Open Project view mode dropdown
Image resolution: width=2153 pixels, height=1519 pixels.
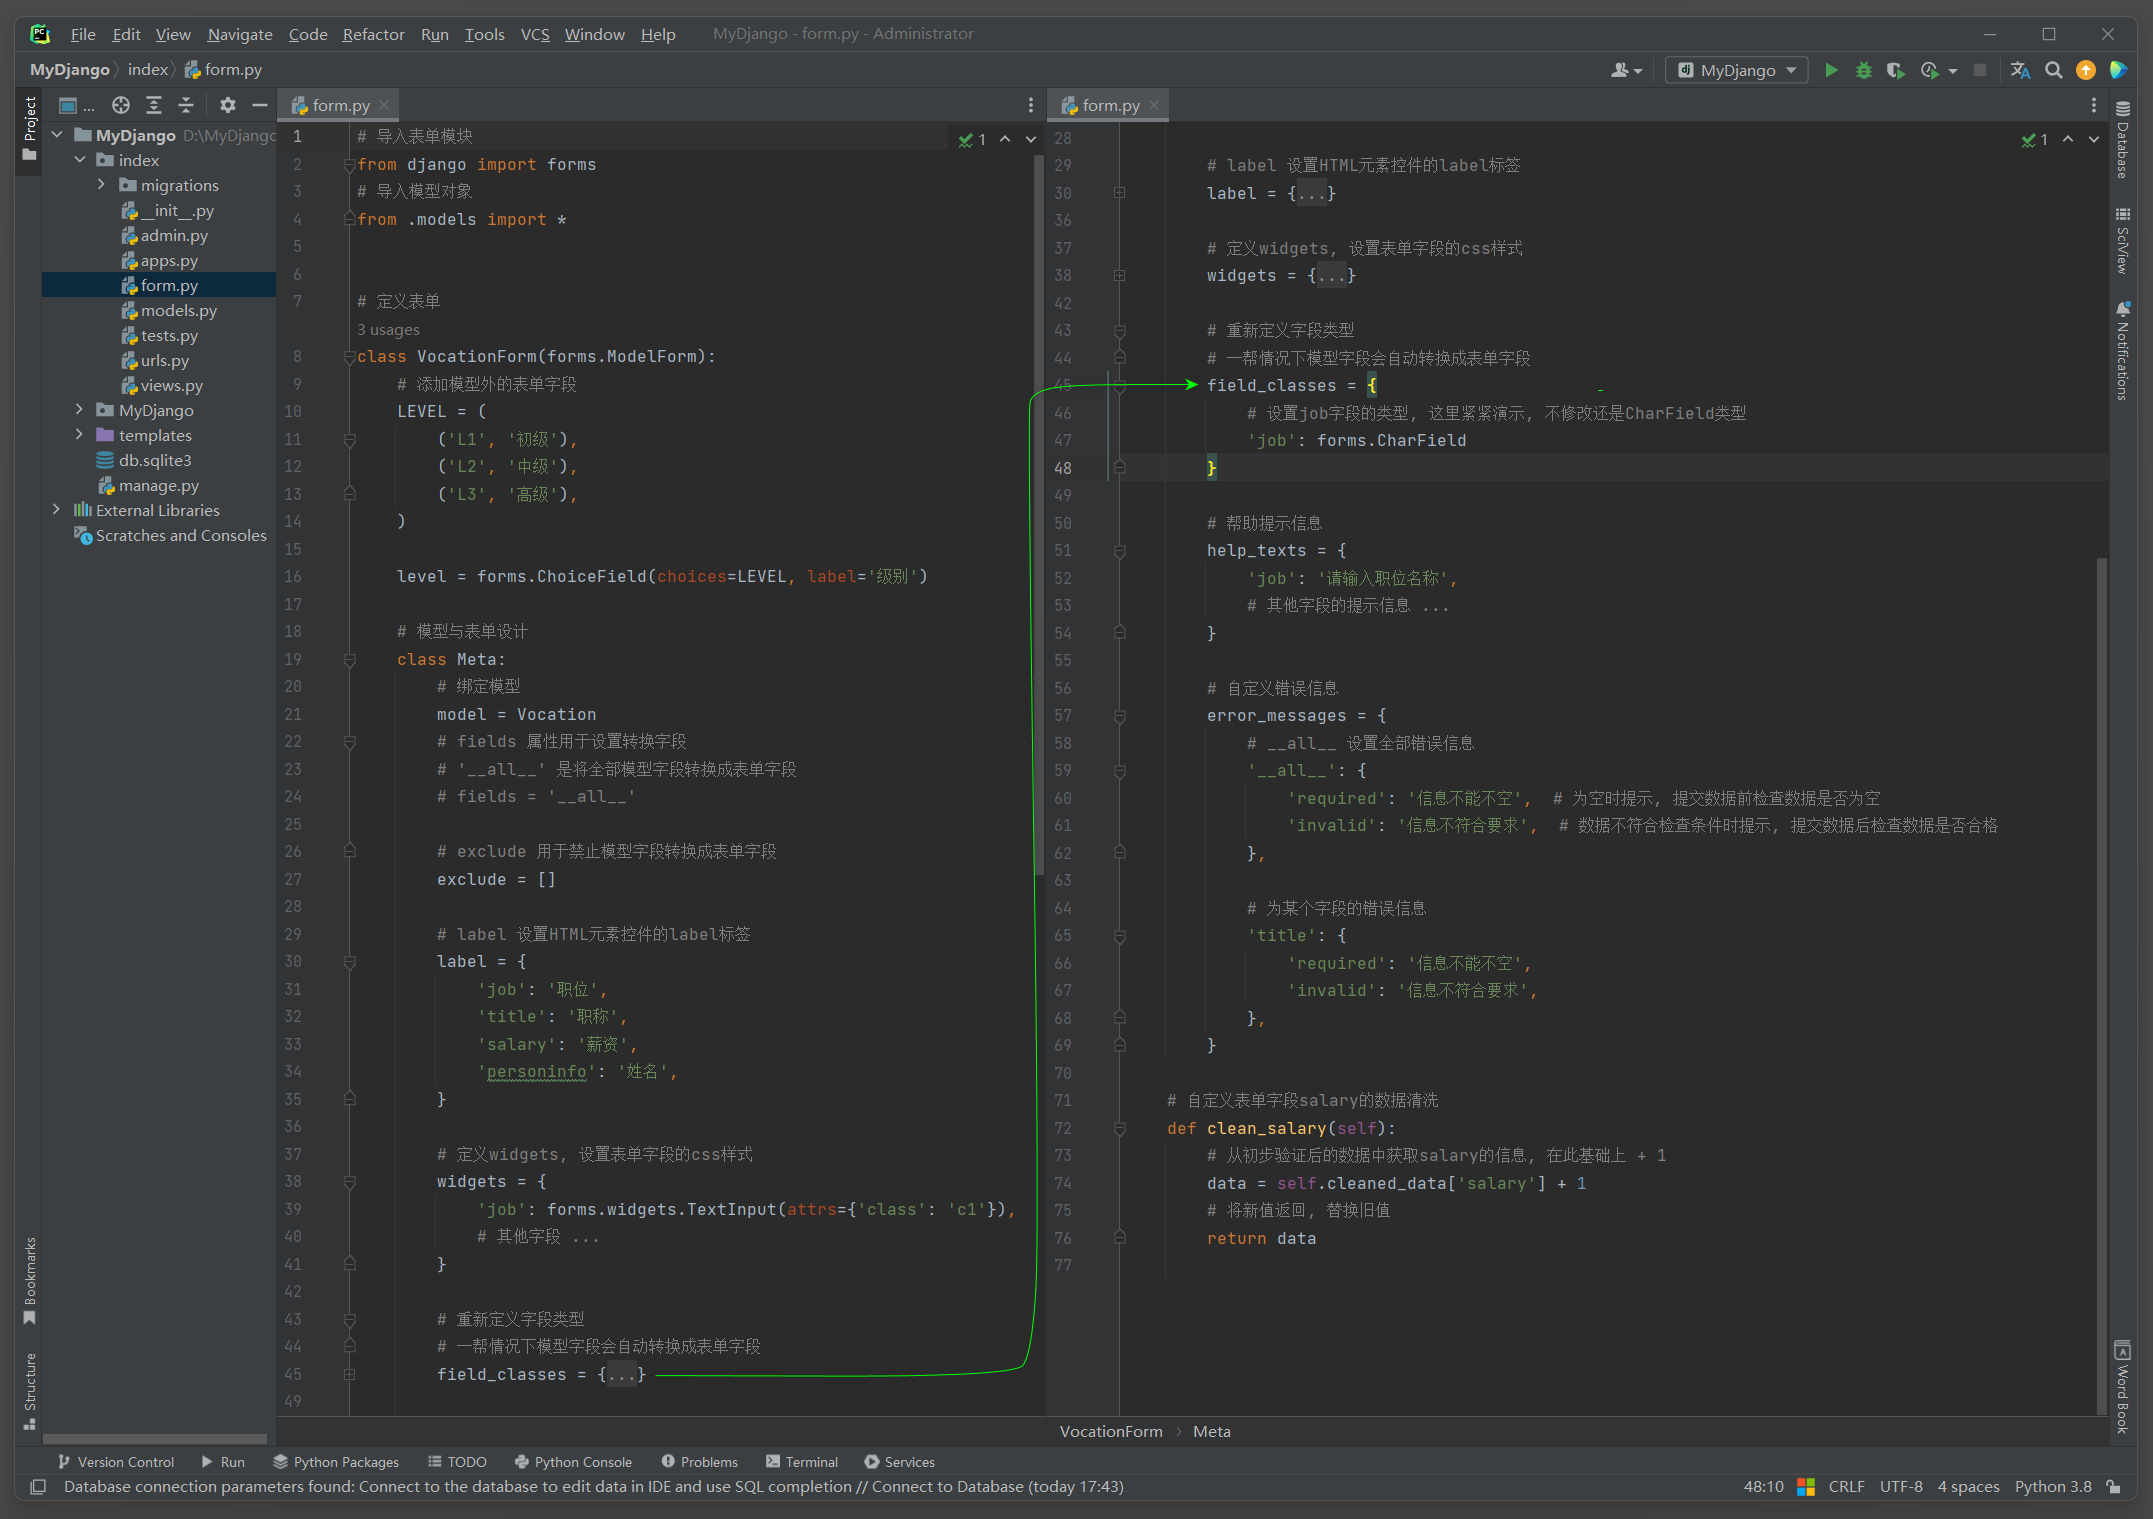[x=76, y=105]
